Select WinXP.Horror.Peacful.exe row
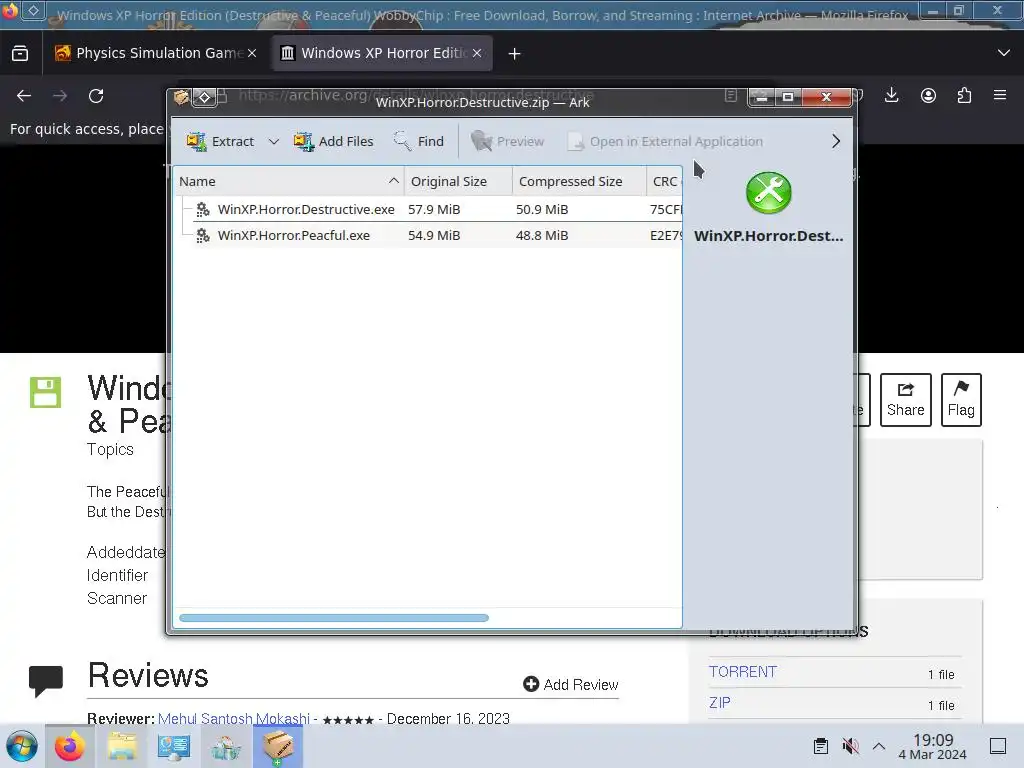This screenshot has height=768, width=1024. click(428, 235)
